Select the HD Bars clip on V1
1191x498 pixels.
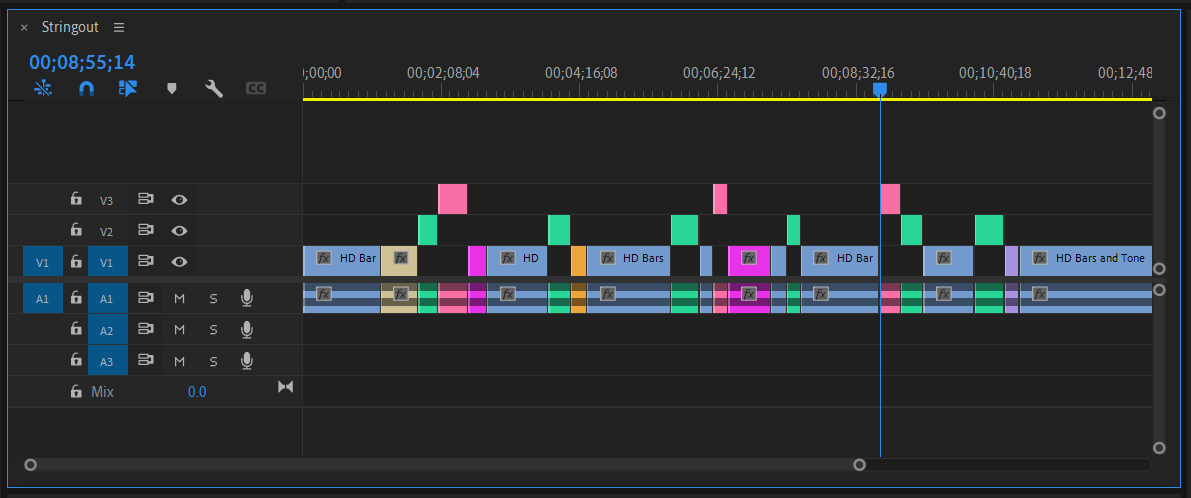[x=628, y=261]
